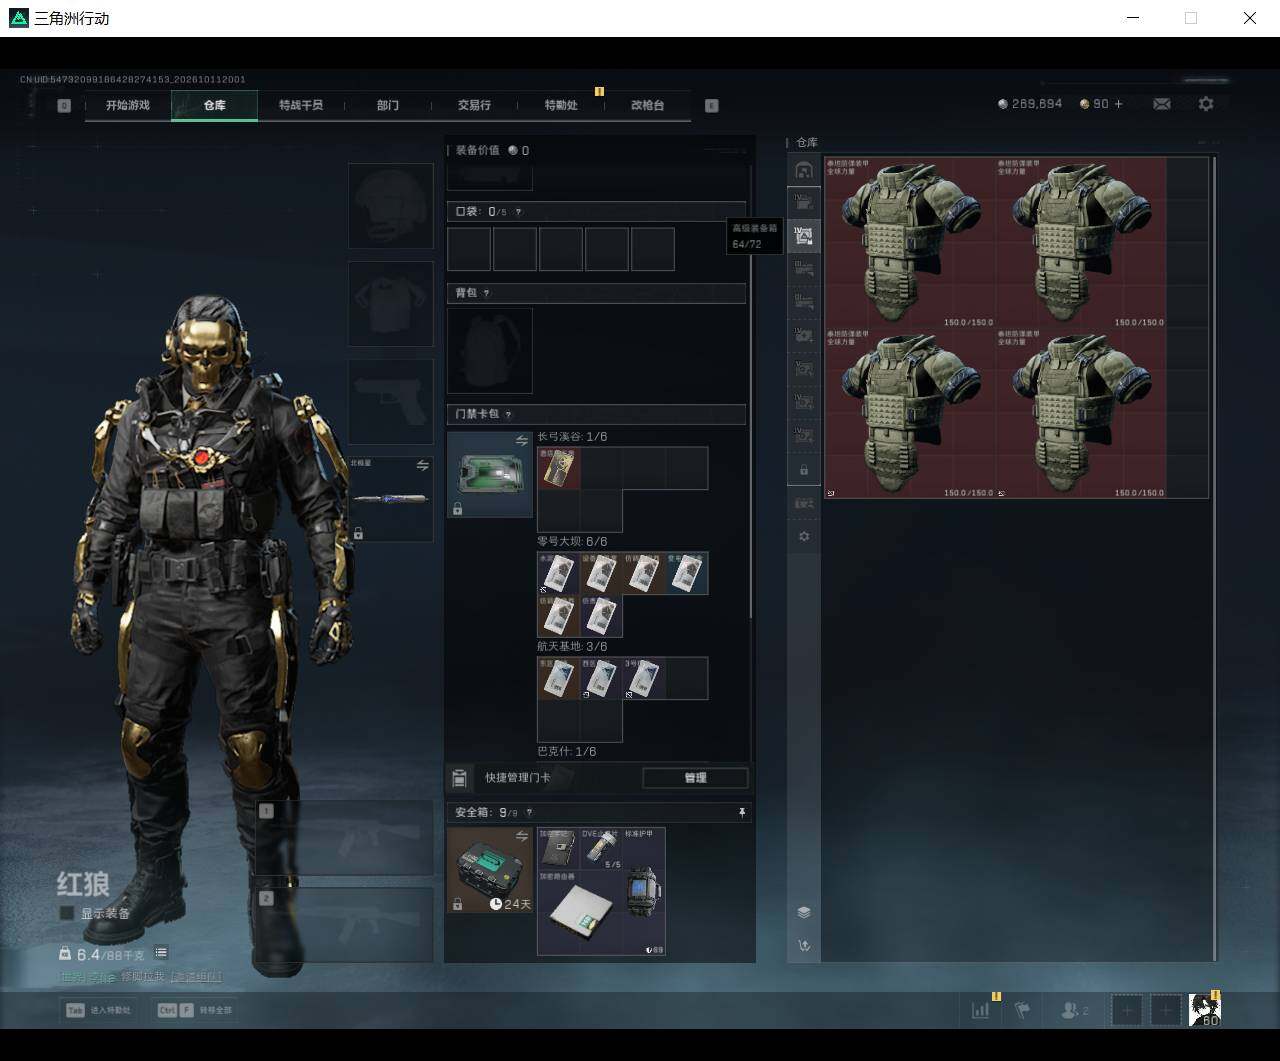Click the help icon next to 口袋
This screenshot has height=1061, width=1280.
(518, 212)
